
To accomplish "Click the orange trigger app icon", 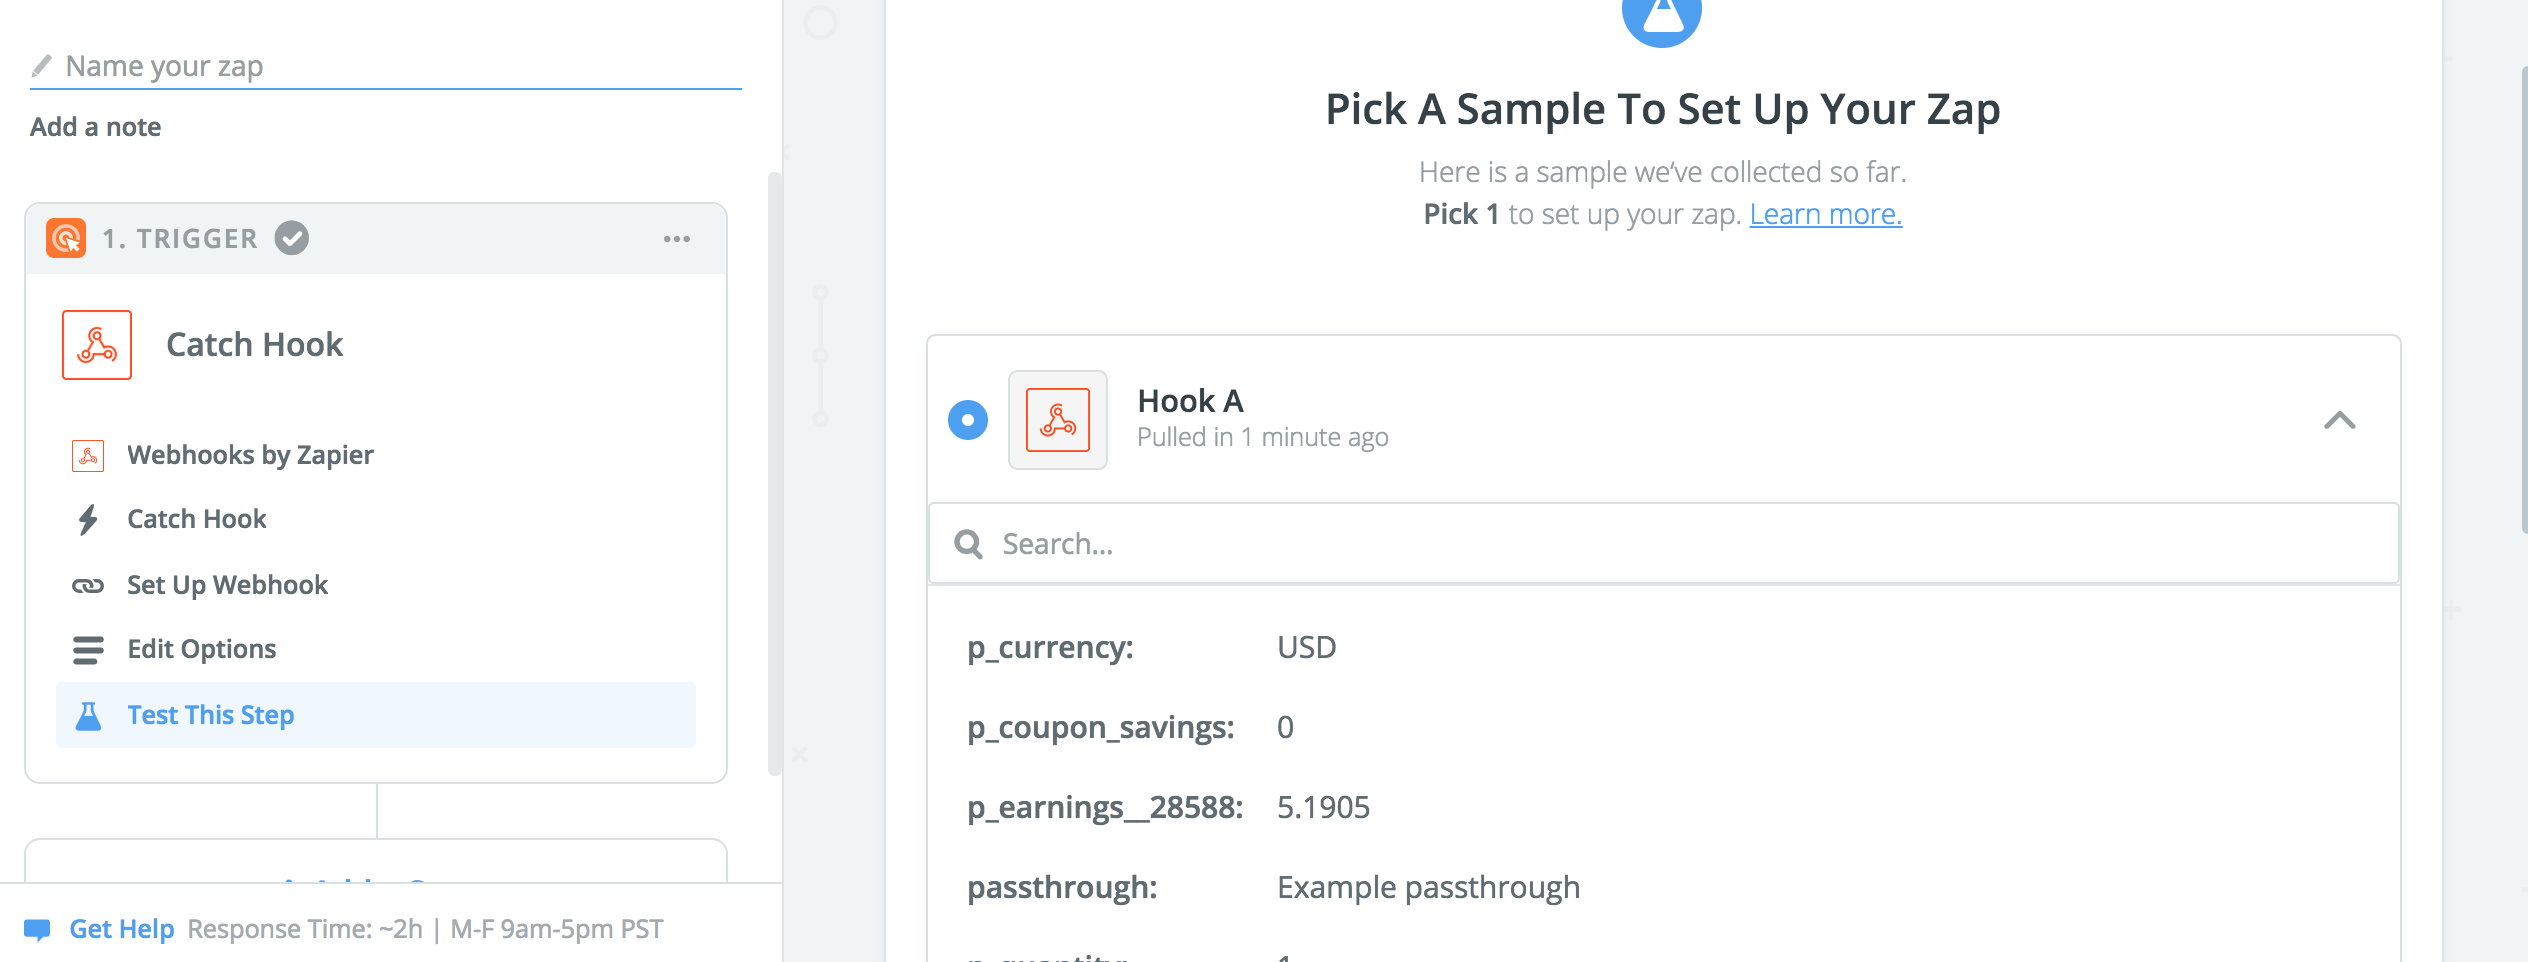I will point(66,238).
